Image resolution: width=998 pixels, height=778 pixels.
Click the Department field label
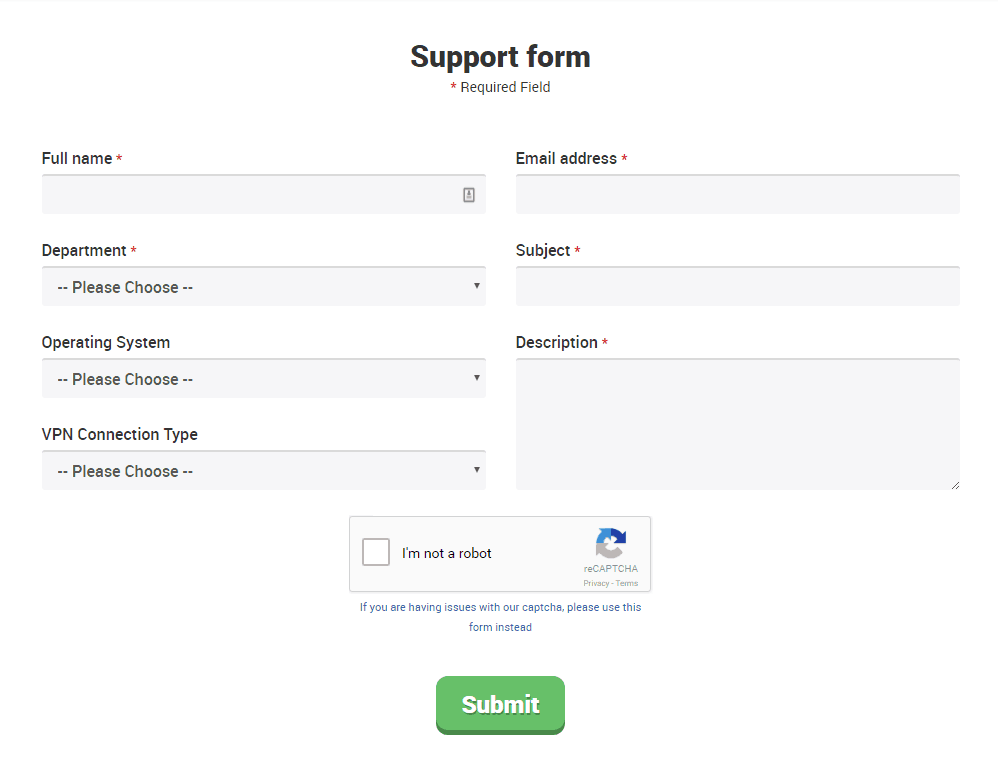[84, 251]
